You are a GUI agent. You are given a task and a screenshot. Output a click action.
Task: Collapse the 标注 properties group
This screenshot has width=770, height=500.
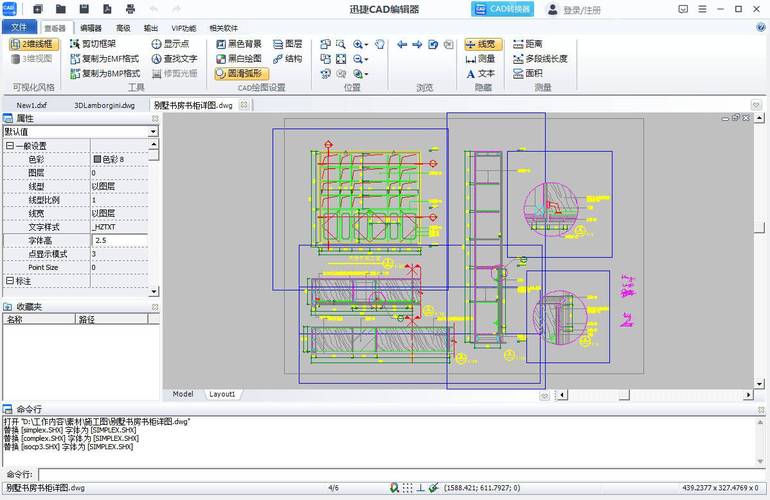pyautogui.click(x=9, y=281)
